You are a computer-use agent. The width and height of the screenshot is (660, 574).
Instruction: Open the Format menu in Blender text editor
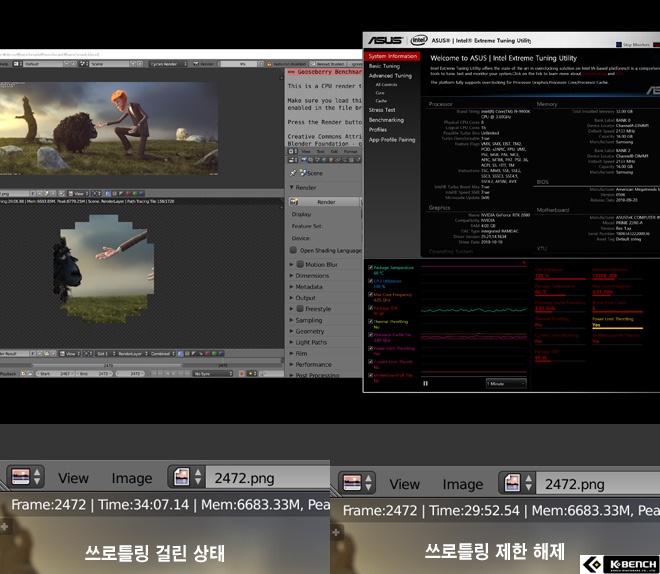click(x=350, y=151)
